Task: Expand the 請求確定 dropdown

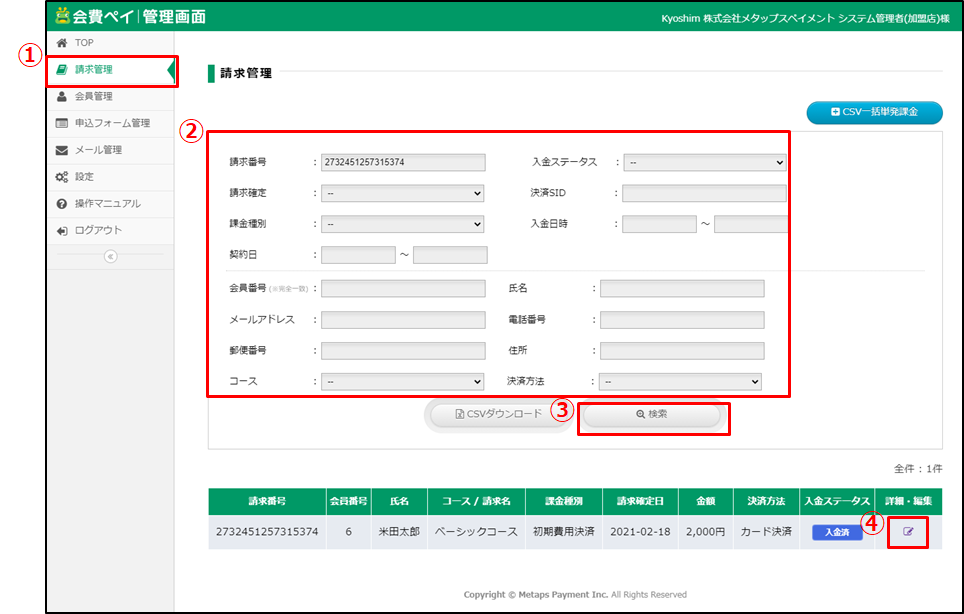Action: (x=402, y=193)
